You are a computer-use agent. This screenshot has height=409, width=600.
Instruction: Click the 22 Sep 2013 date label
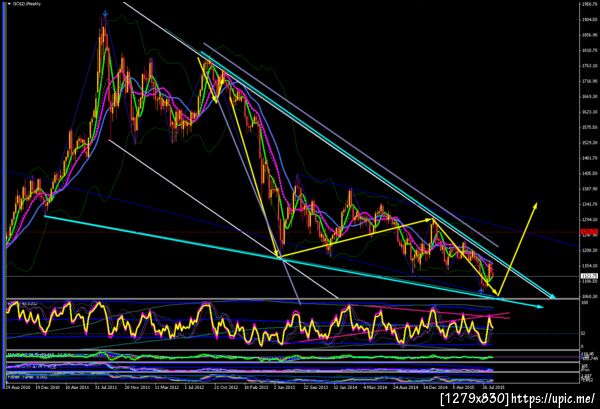pyautogui.click(x=316, y=387)
